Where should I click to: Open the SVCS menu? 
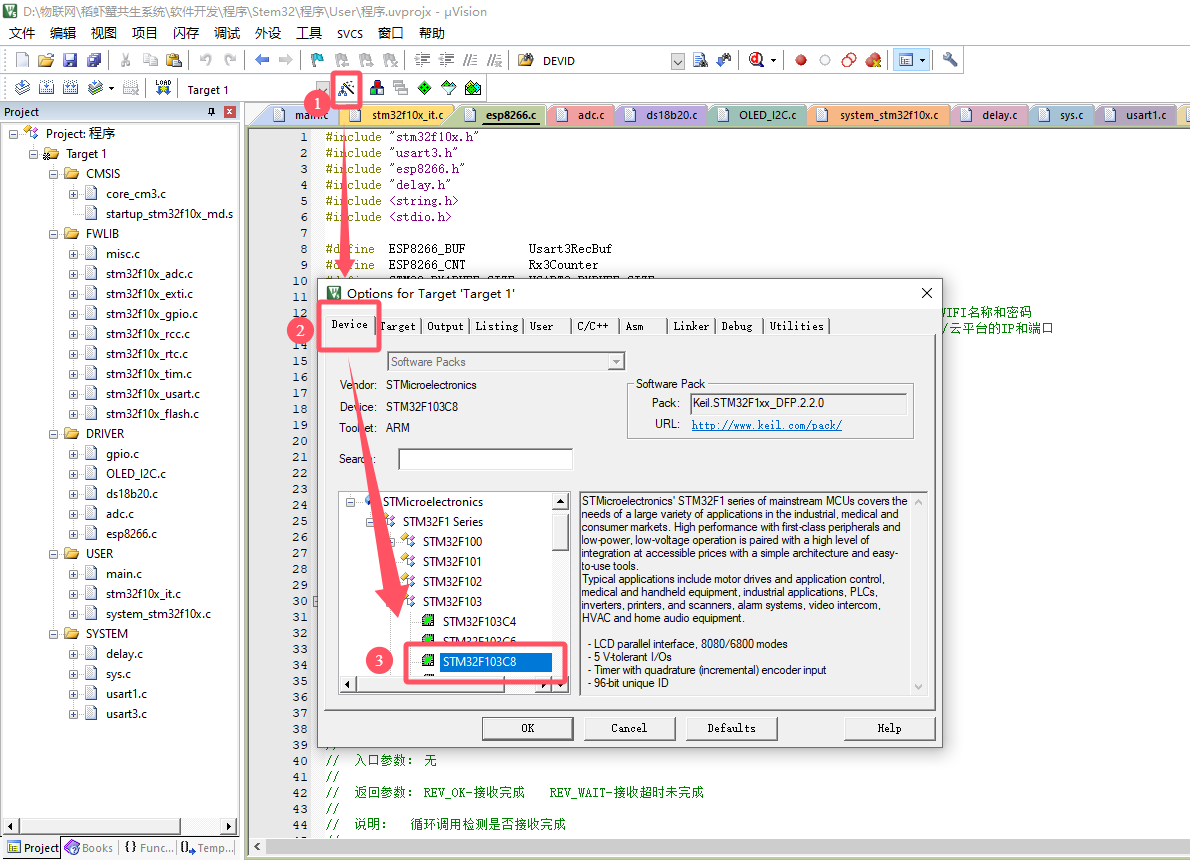click(x=350, y=33)
